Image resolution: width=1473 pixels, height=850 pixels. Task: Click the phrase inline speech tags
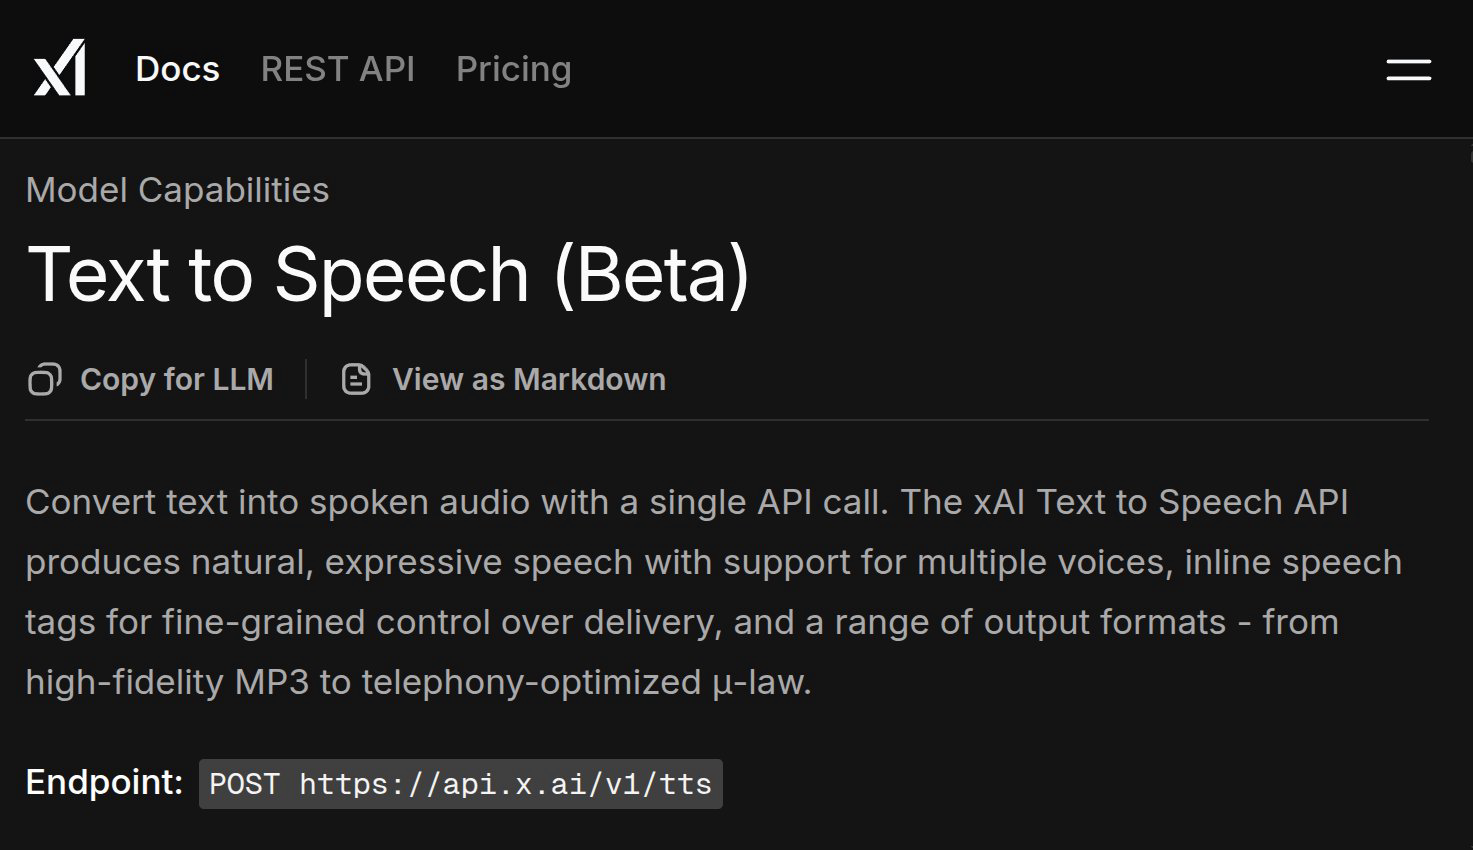pyautogui.click(x=1292, y=562)
